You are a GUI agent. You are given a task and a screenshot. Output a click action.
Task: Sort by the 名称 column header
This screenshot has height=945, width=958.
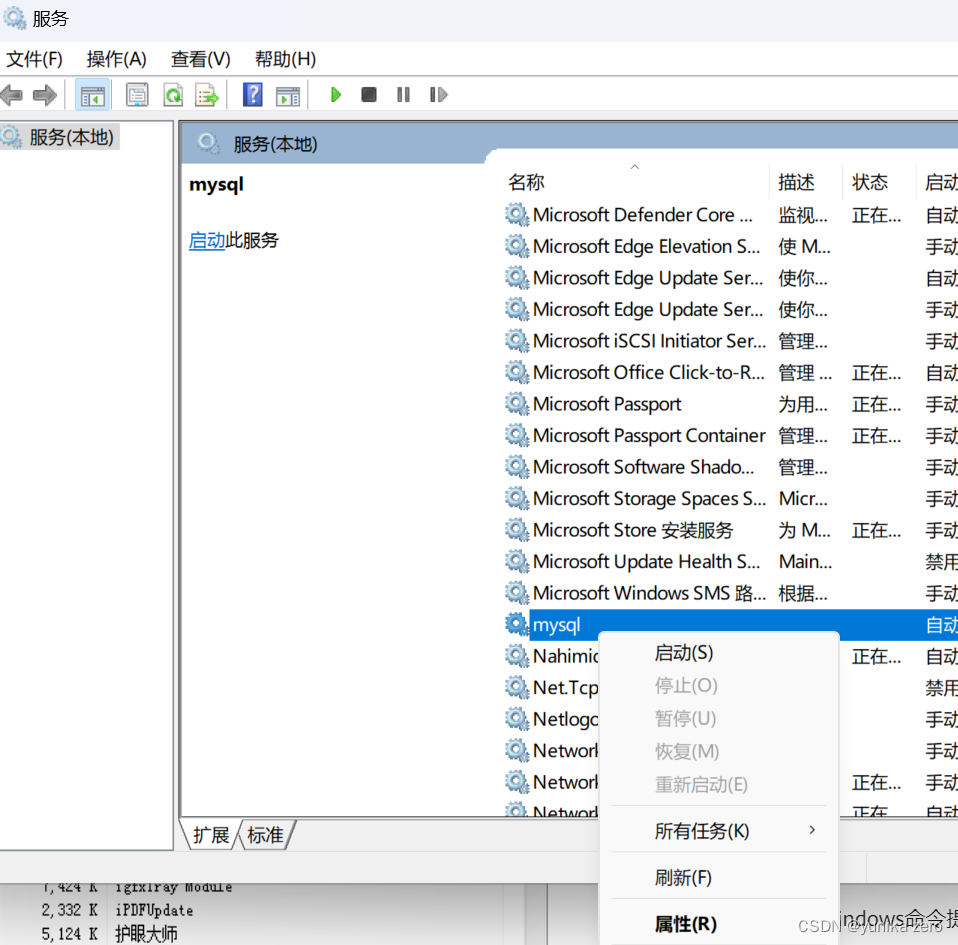tap(635, 182)
